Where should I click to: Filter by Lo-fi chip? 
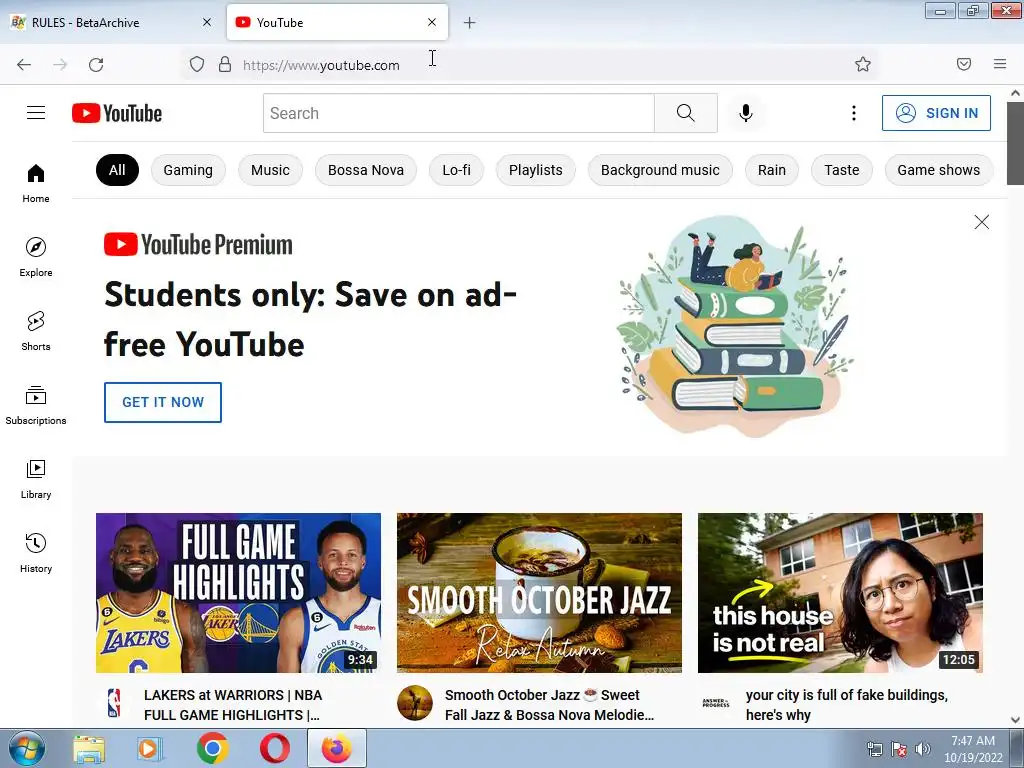pyautogui.click(x=456, y=170)
